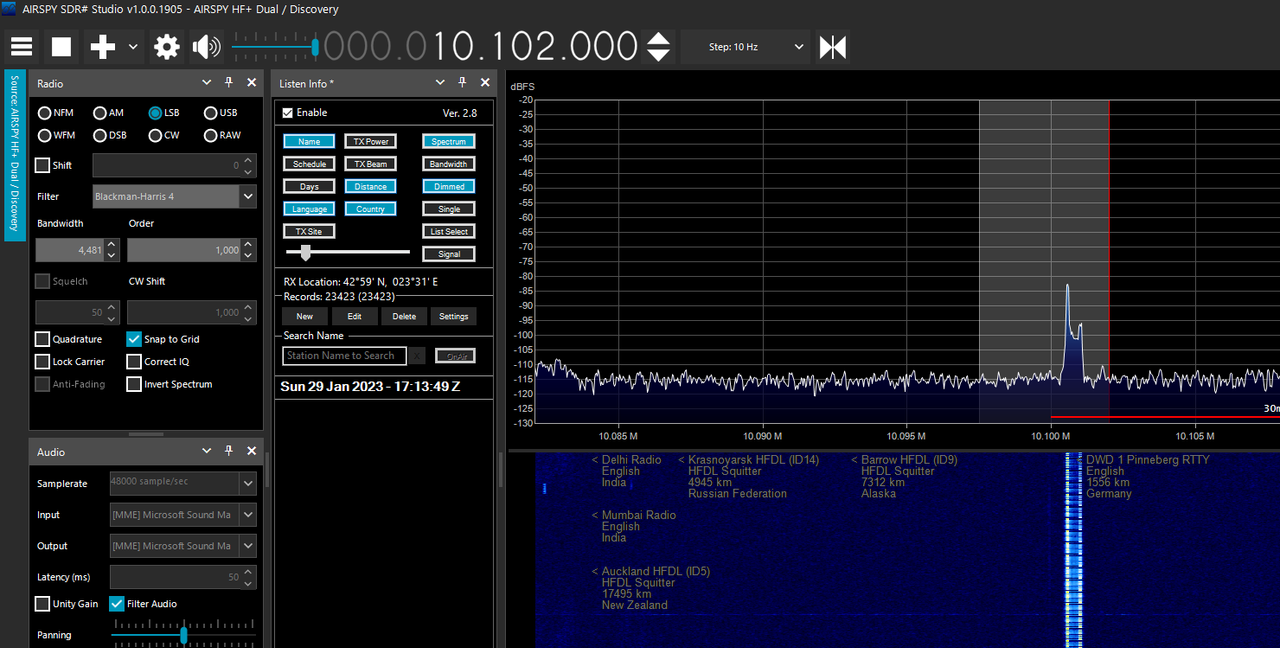This screenshot has width=1280, height=648.
Task: Click the Settings button in Listen Info
Action: (x=453, y=316)
